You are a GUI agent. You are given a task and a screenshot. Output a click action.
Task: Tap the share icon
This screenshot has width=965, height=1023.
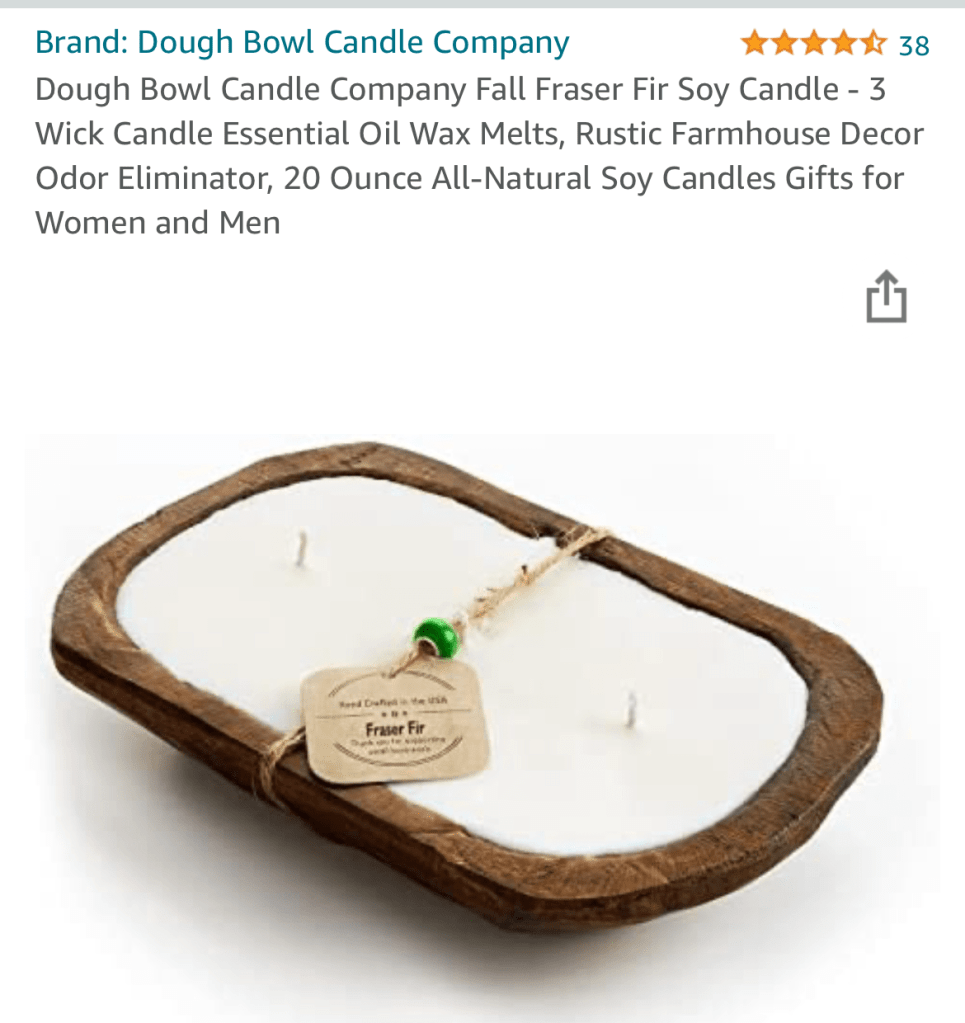pyautogui.click(x=886, y=297)
